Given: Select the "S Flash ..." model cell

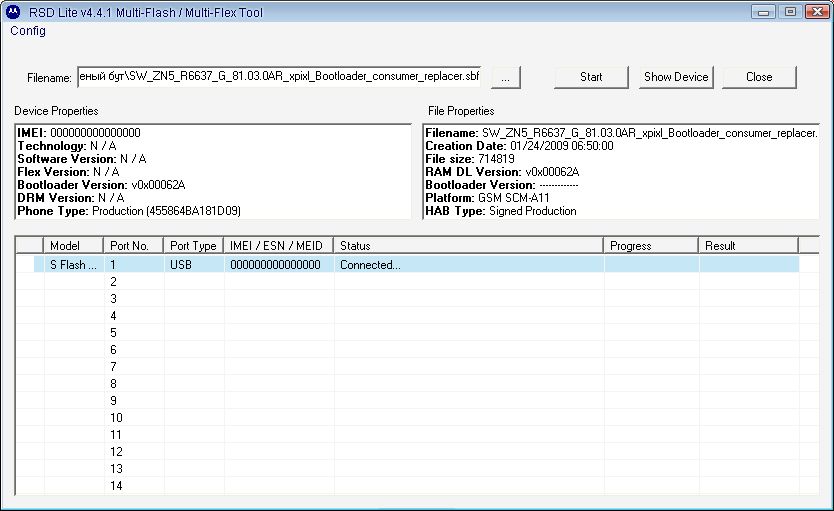Looking at the screenshot, I should tap(73, 265).
